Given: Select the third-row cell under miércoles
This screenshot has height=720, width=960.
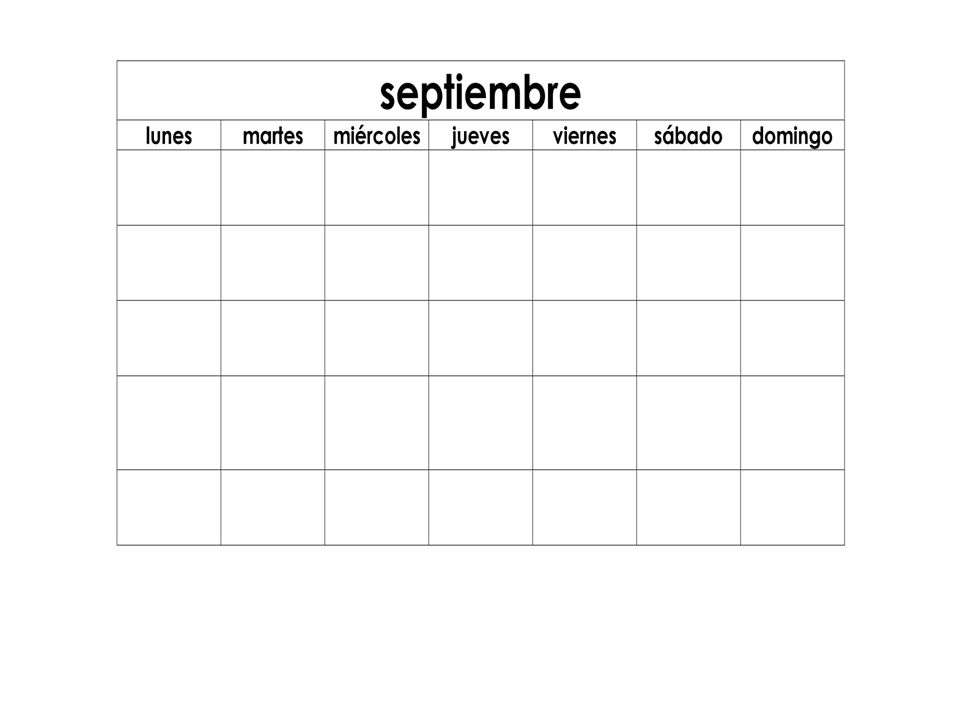Looking at the screenshot, I should pos(377,338).
